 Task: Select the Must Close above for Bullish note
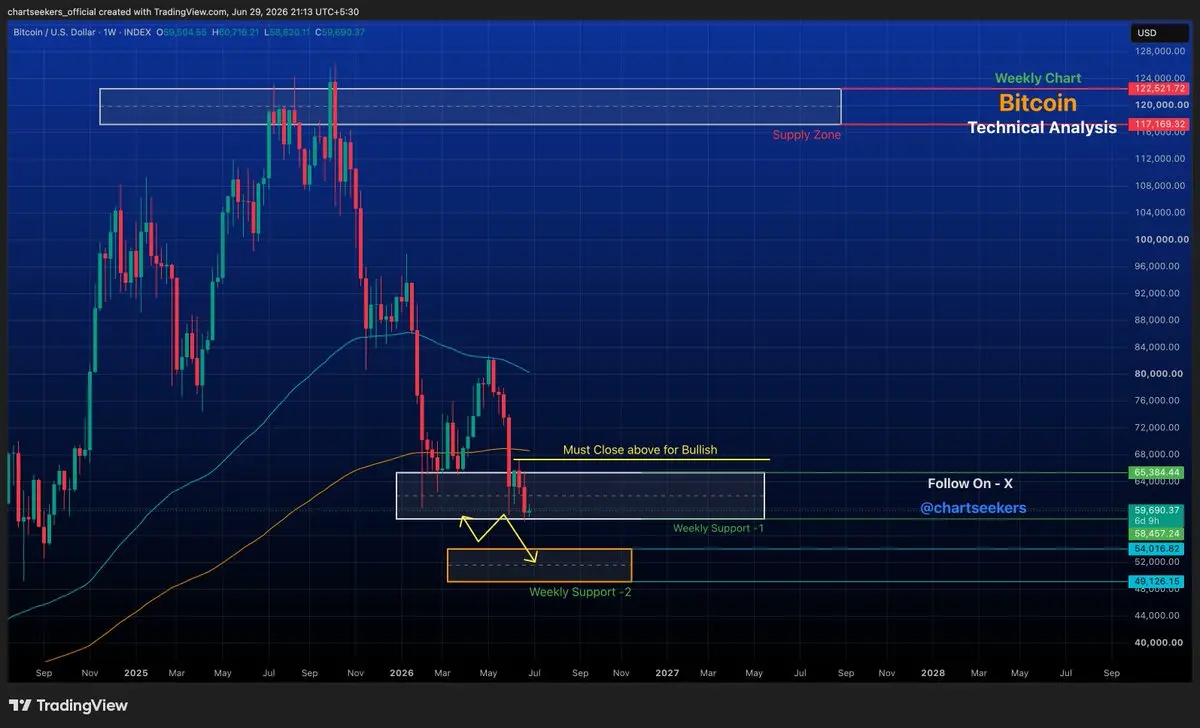640,450
